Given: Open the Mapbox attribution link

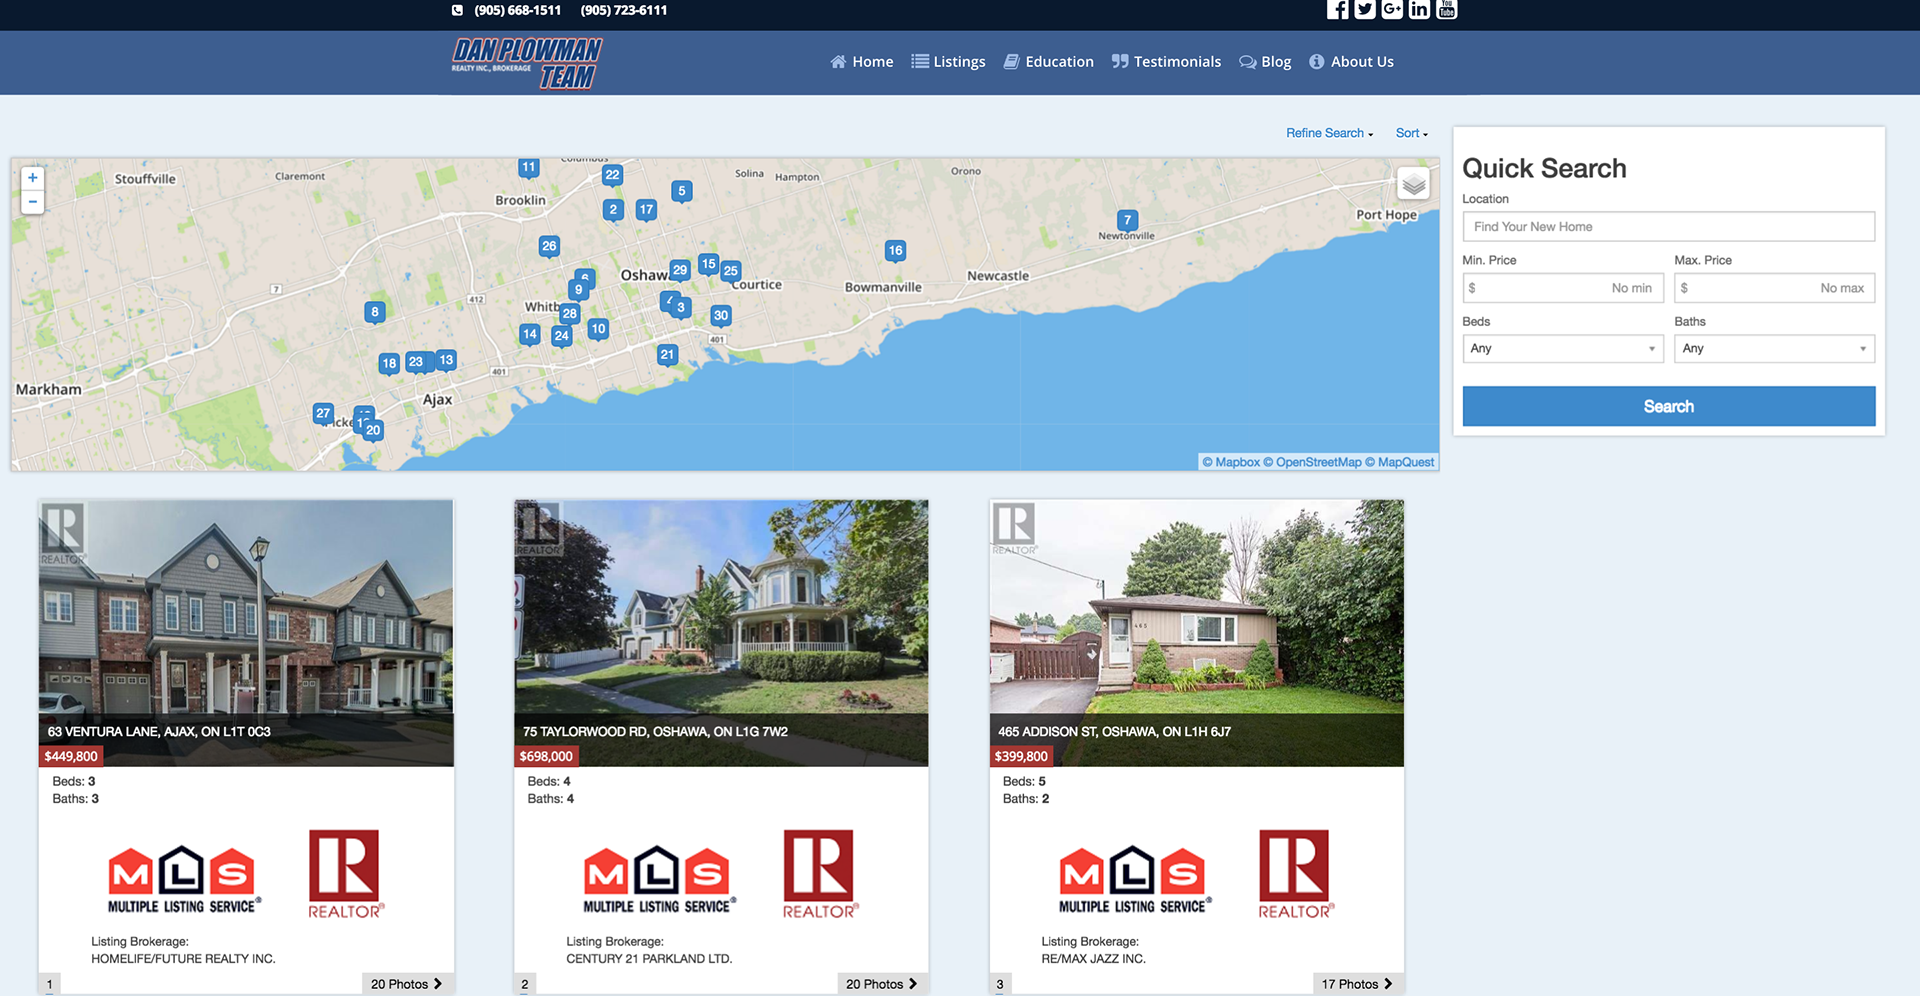Looking at the screenshot, I should [x=1231, y=462].
